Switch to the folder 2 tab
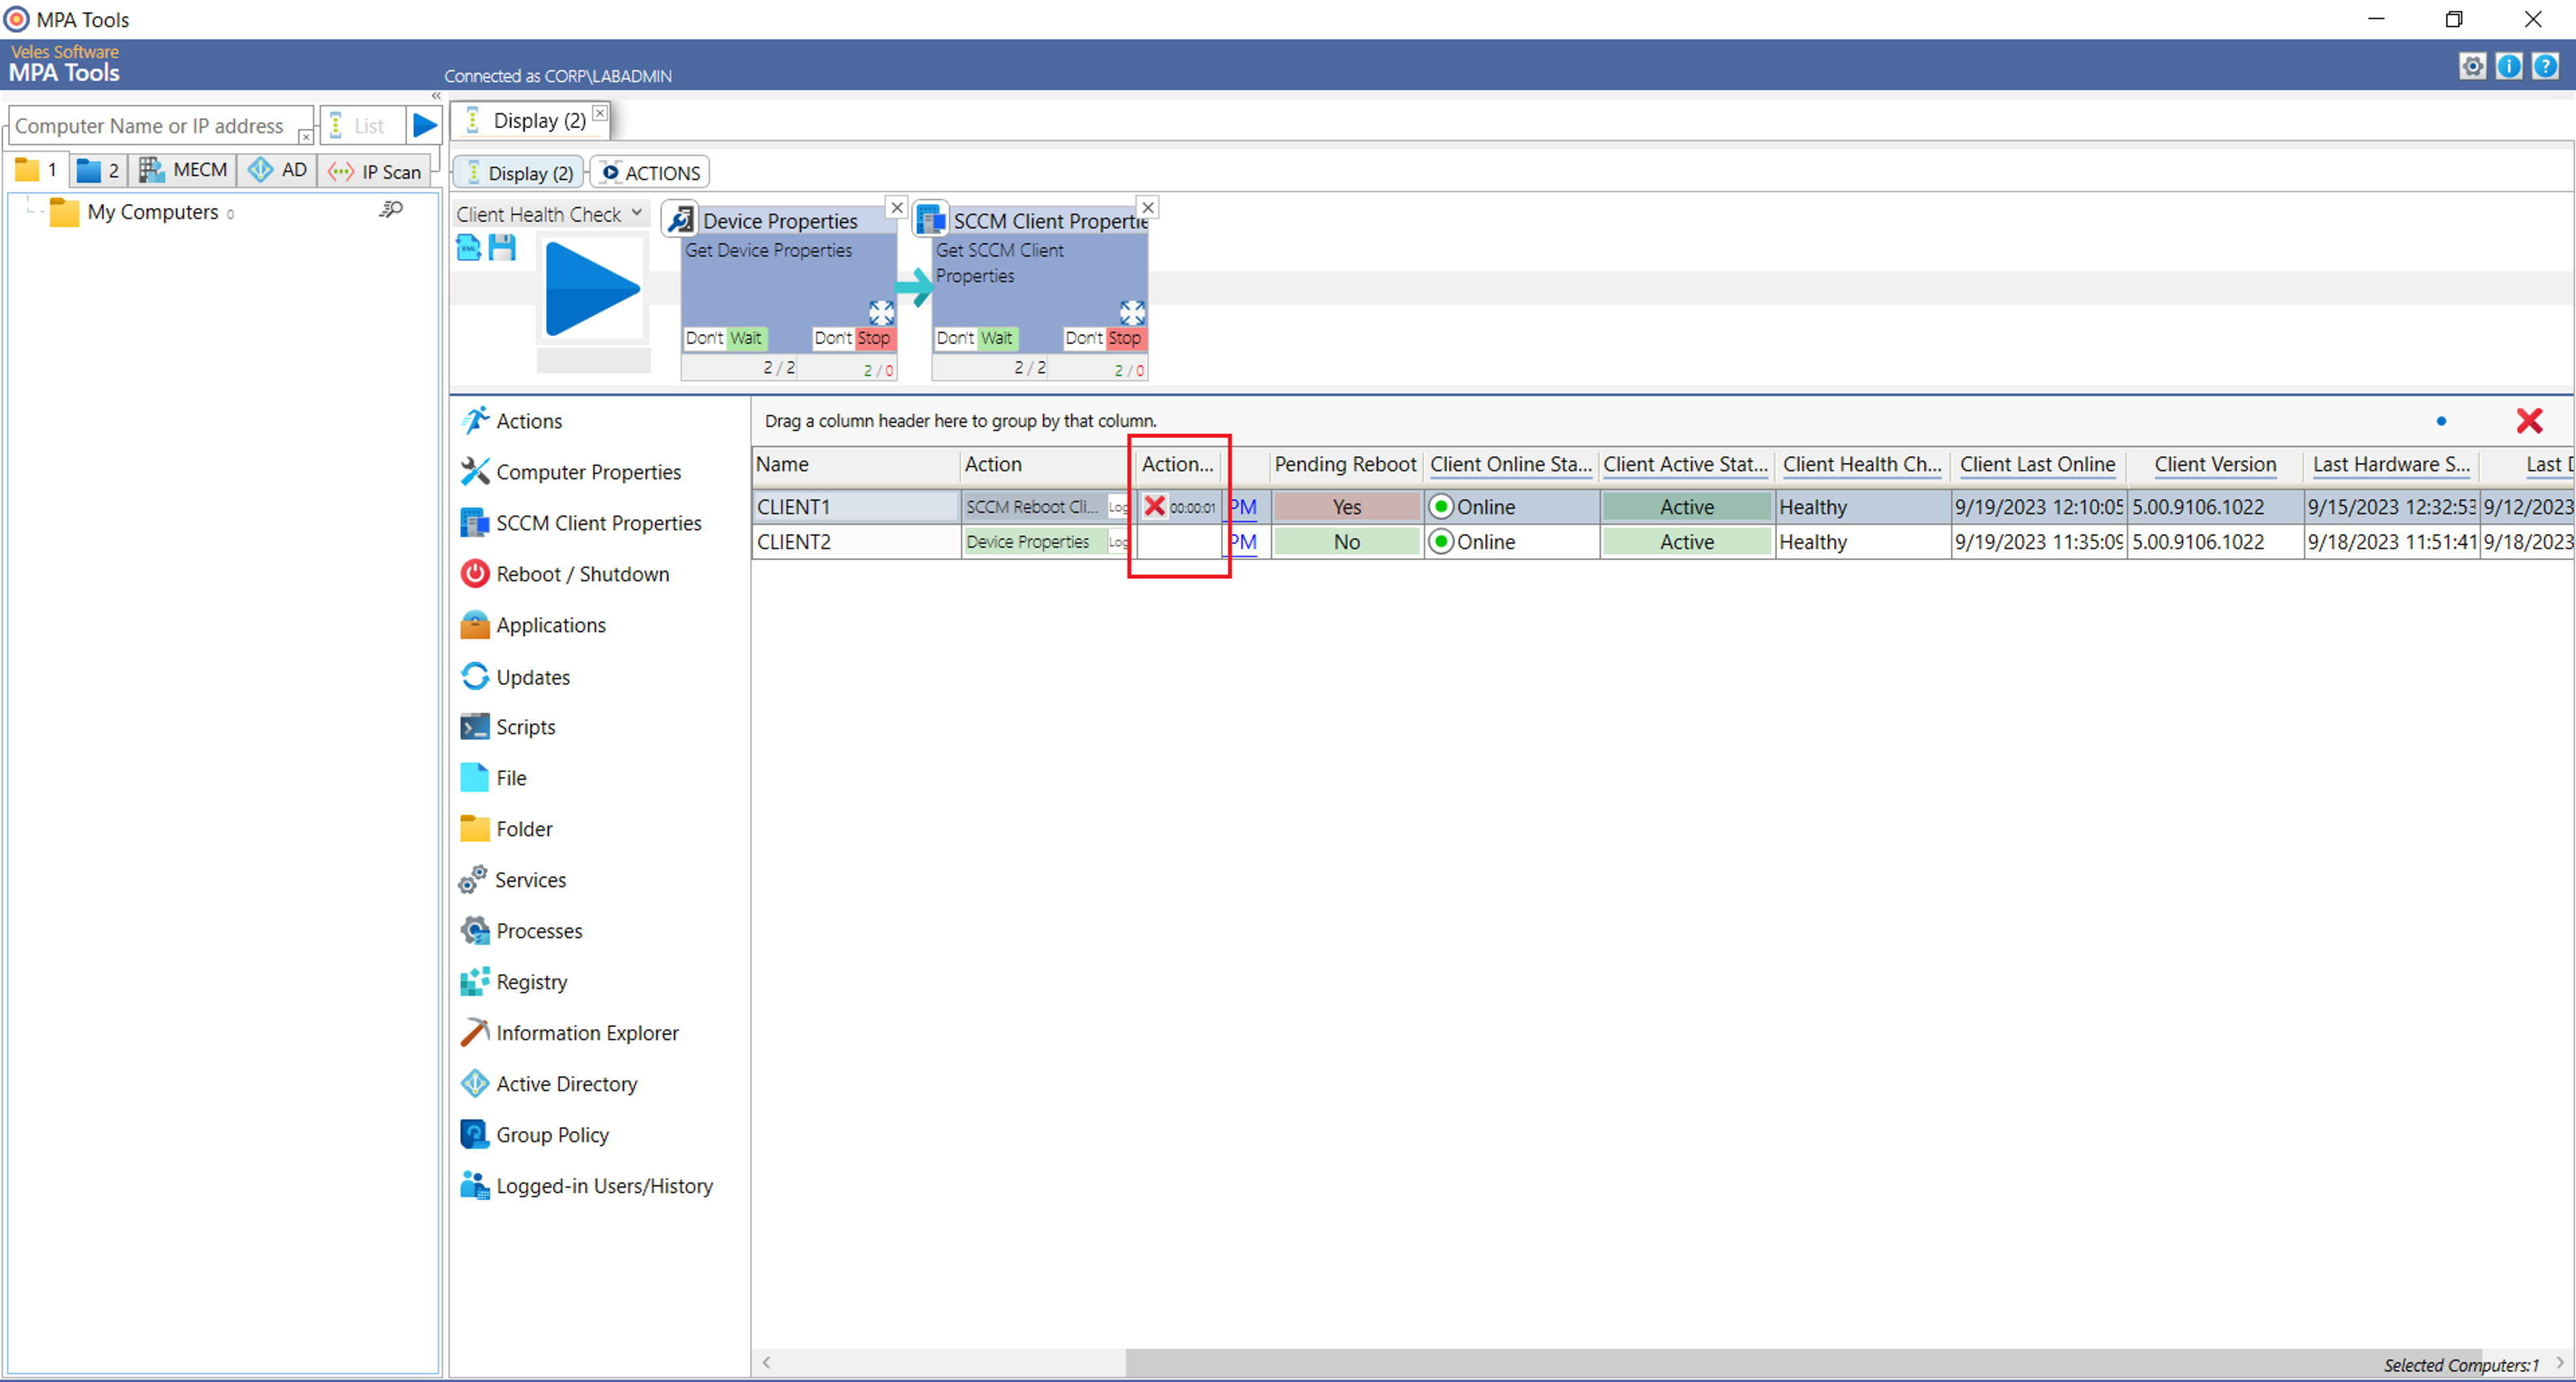Image resolution: width=2576 pixels, height=1382 pixels. pyautogui.click(x=98, y=170)
